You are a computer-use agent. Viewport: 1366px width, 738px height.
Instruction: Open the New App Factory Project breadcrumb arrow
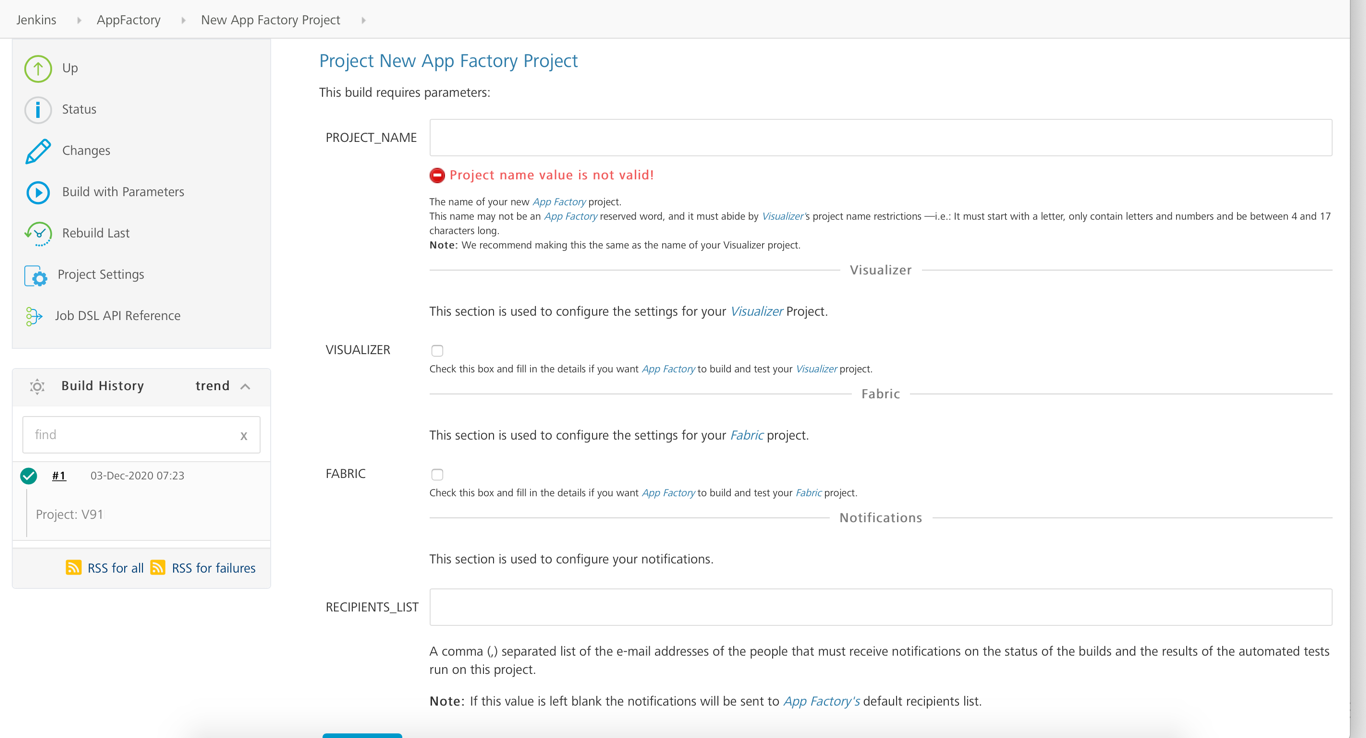(363, 20)
